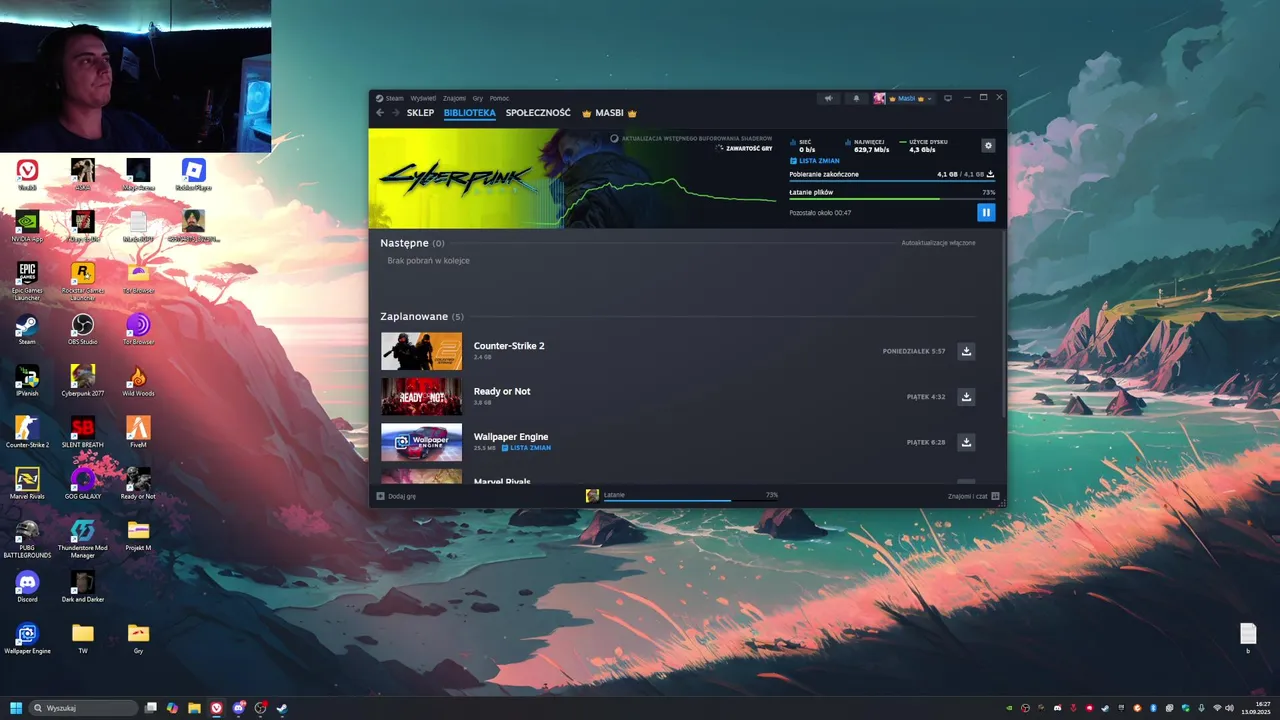Image resolution: width=1280 pixels, height=720 pixels.
Task: Open the Znajomi menu
Action: (x=454, y=98)
